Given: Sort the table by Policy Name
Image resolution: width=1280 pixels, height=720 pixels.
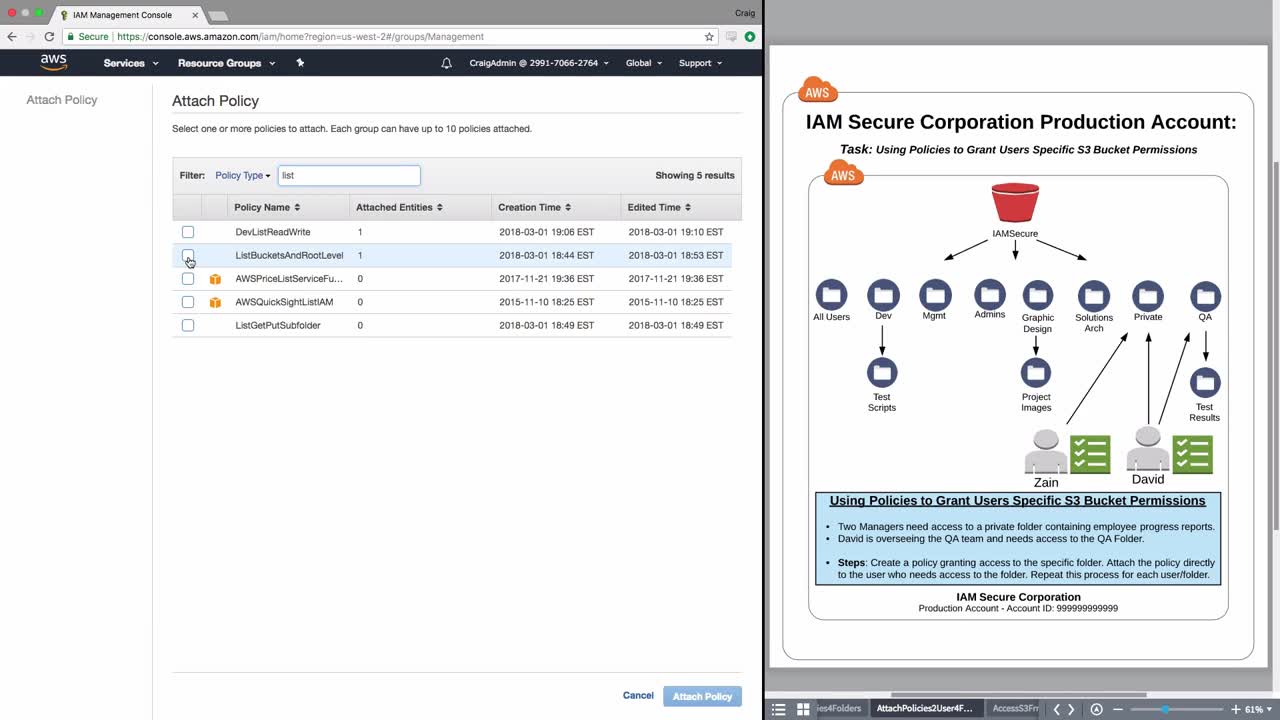Looking at the screenshot, I should [x=267, y=208].
